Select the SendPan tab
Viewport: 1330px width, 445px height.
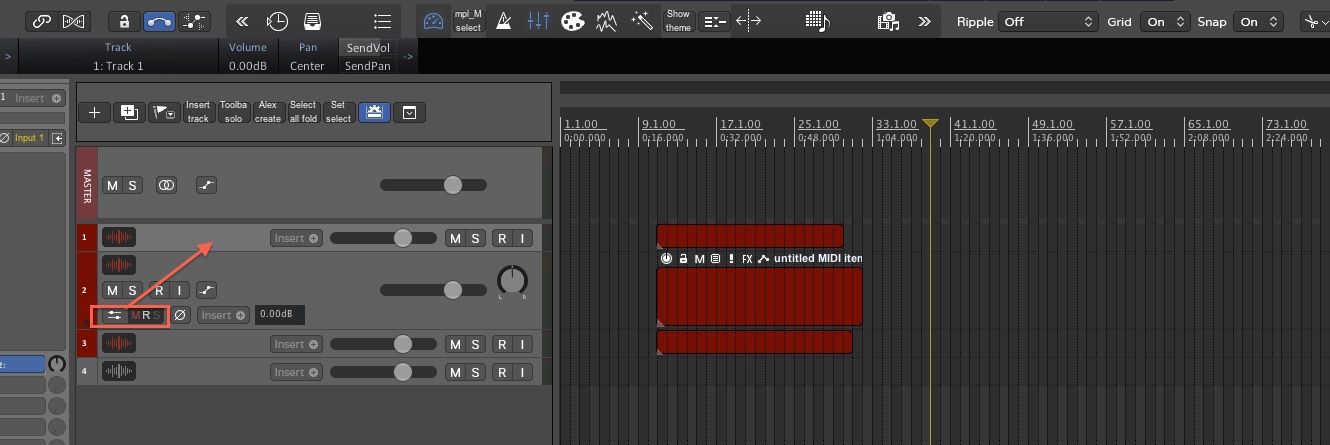[367, 66]
